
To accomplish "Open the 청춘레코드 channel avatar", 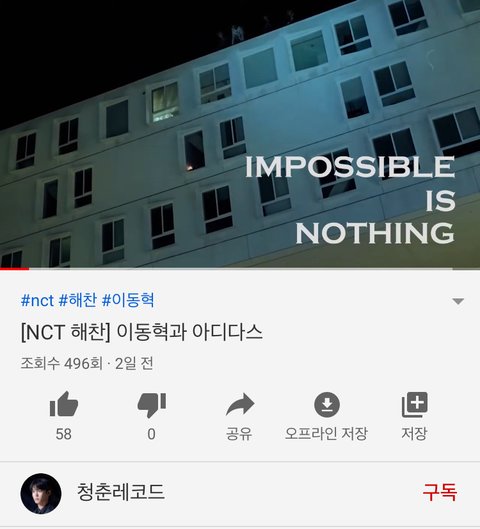I will tap(41, 493).
